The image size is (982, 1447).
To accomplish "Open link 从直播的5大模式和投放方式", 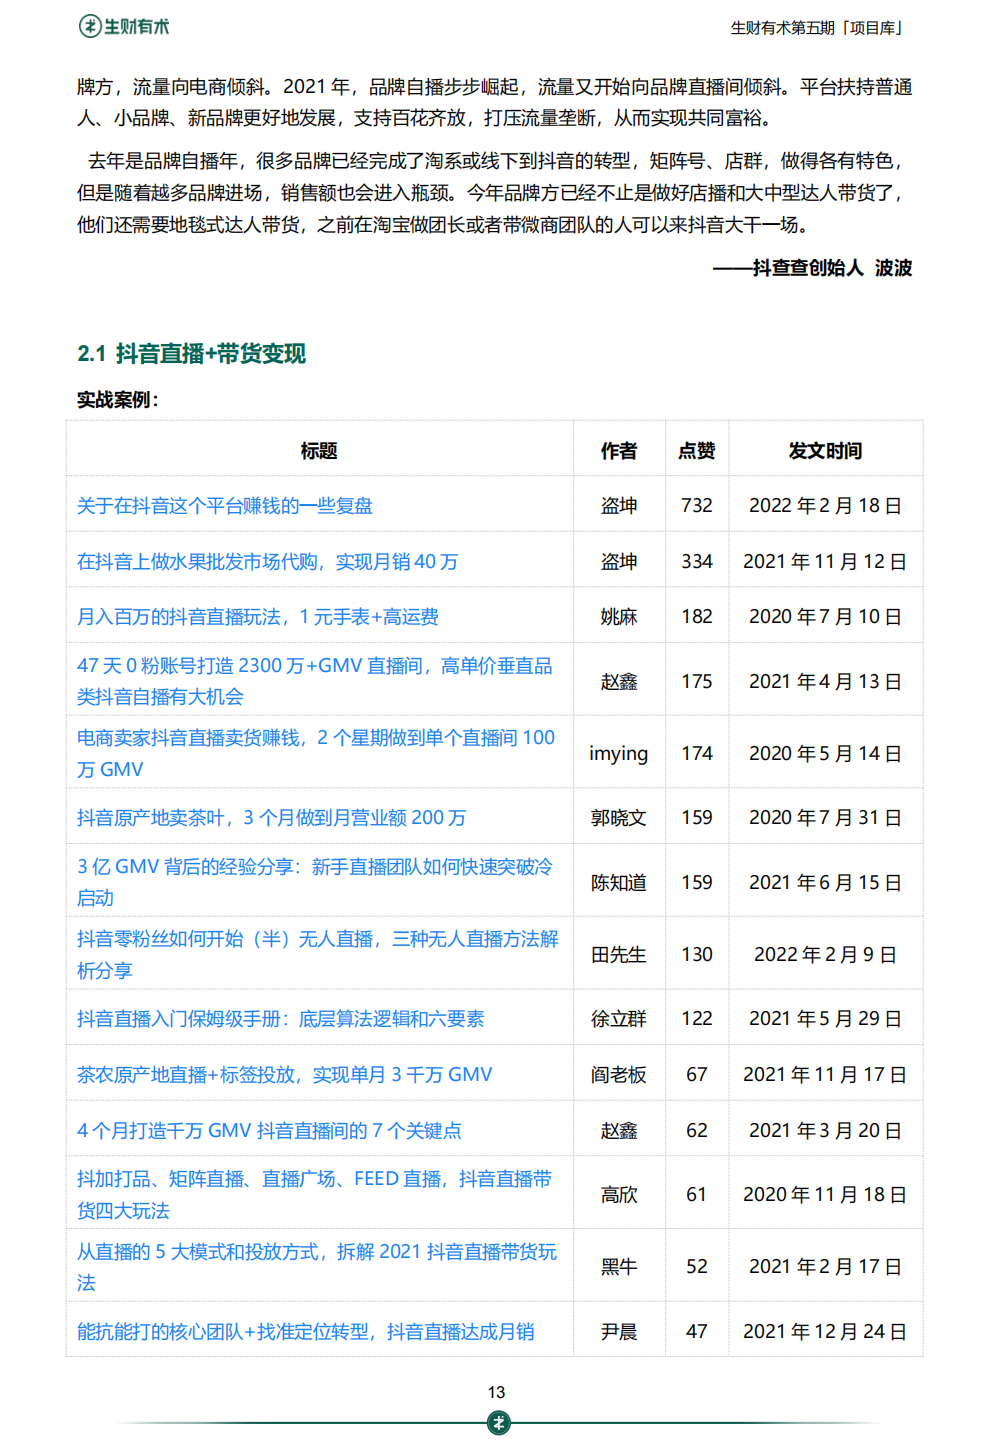I will [317, 1266].
